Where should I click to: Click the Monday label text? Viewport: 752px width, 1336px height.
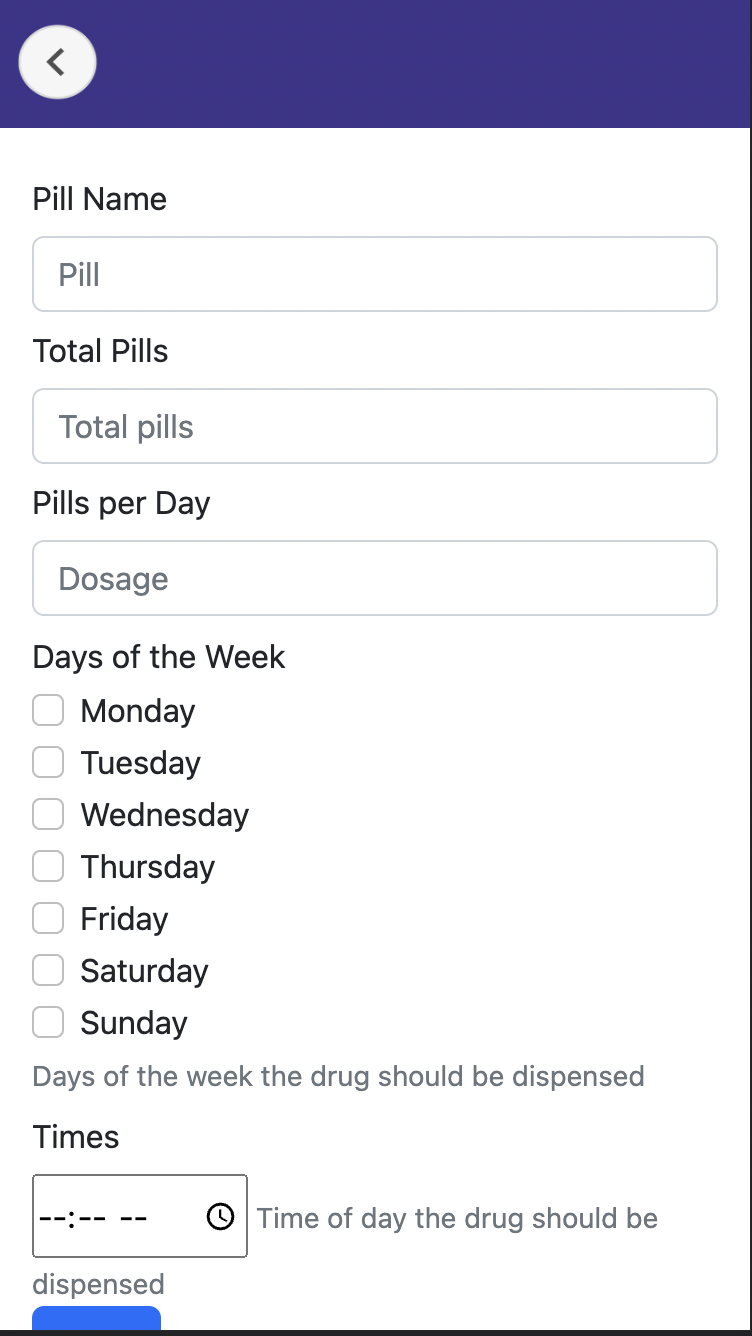pos(137,710)
